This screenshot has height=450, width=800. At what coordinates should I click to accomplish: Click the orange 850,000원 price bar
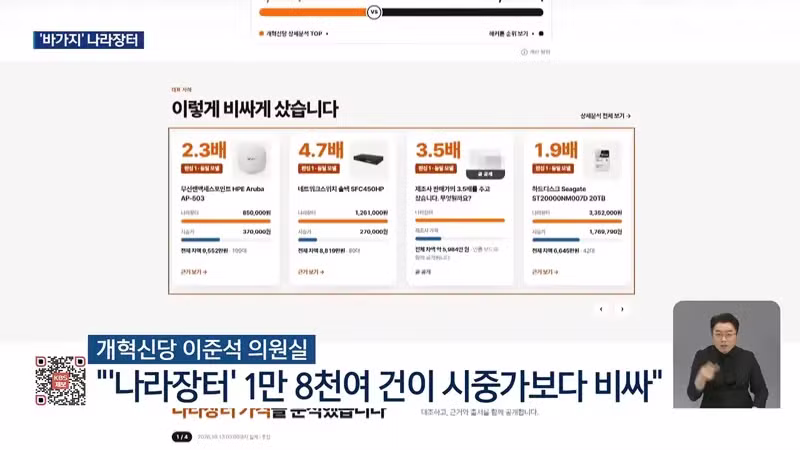pyautogui.click(x=226, y=221)
